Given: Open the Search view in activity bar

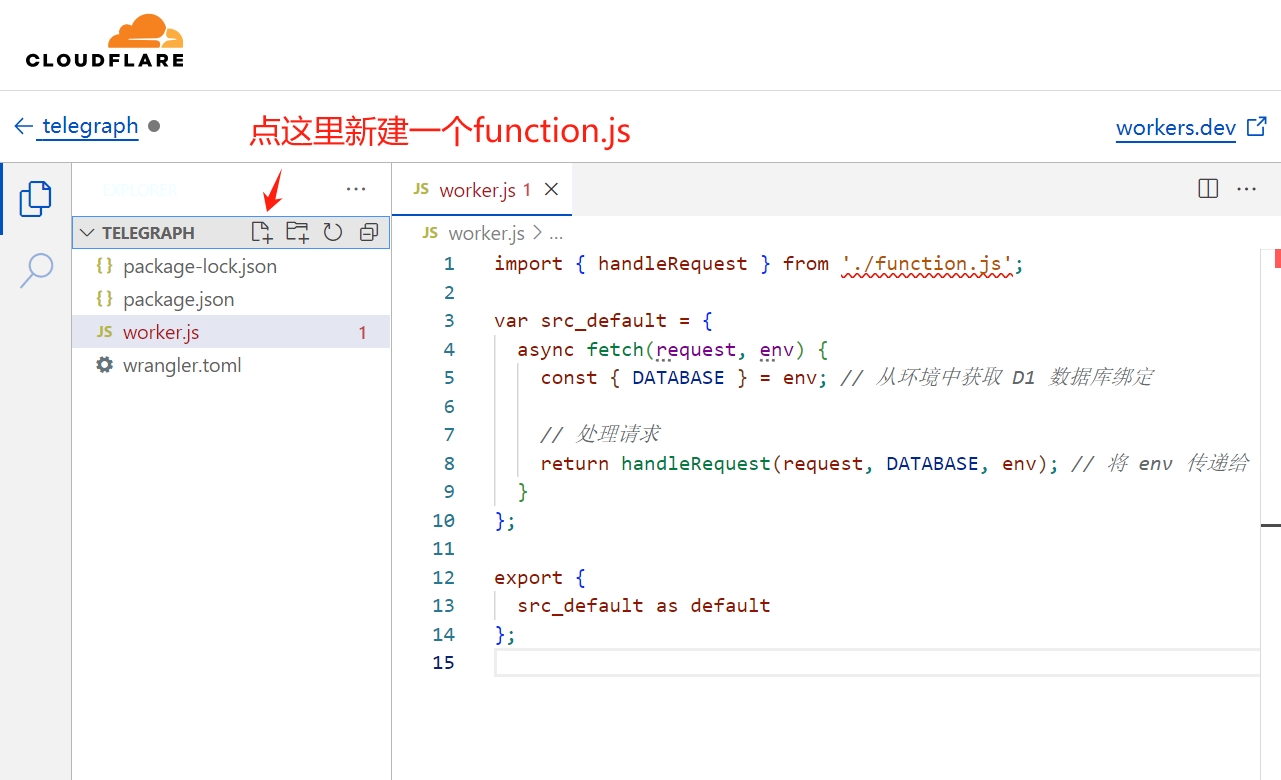Looking at the screenshot, I should point(36,270).
